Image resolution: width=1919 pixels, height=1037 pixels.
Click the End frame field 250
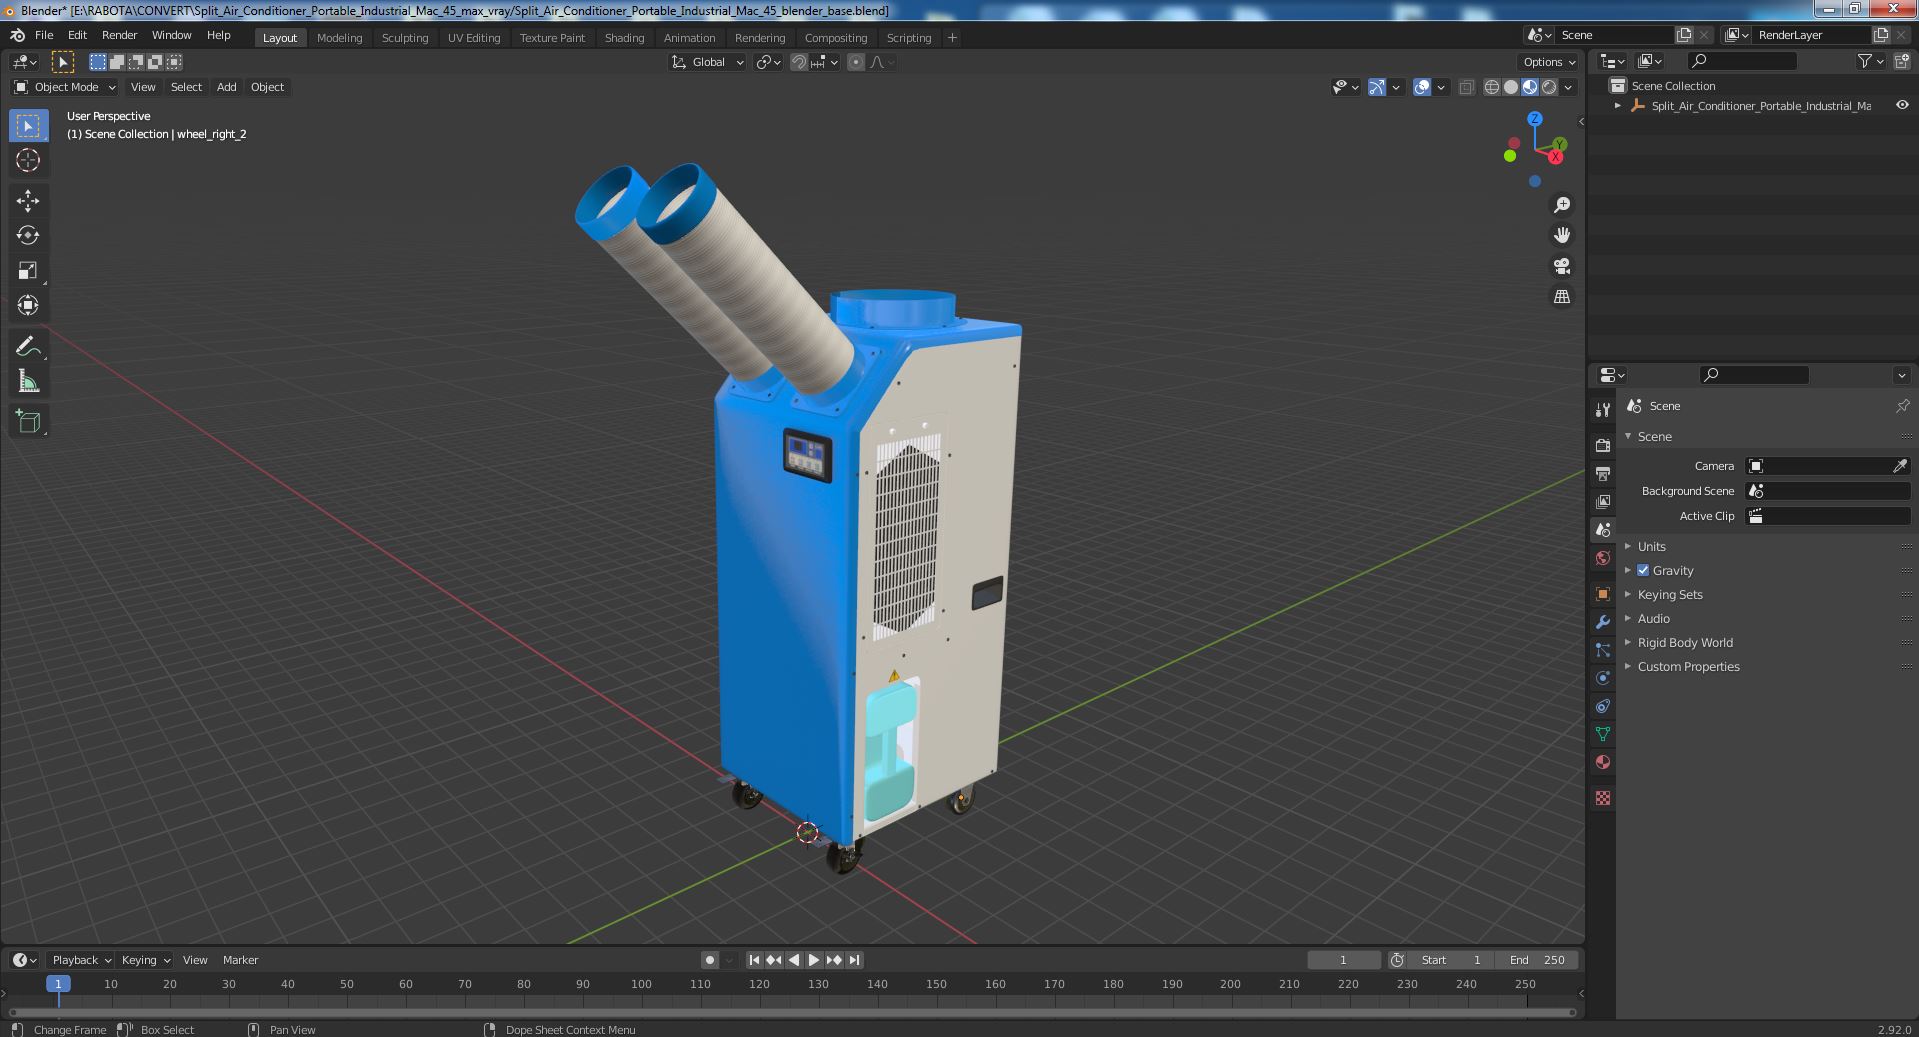(1537, 960)
